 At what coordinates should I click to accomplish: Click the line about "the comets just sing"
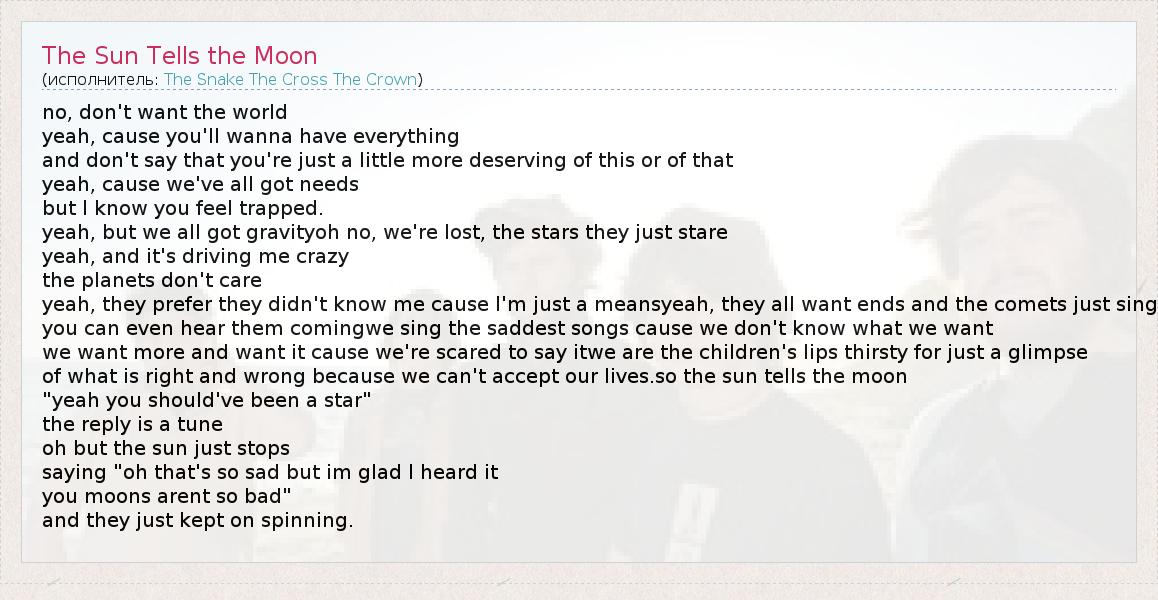pos(600,304)
